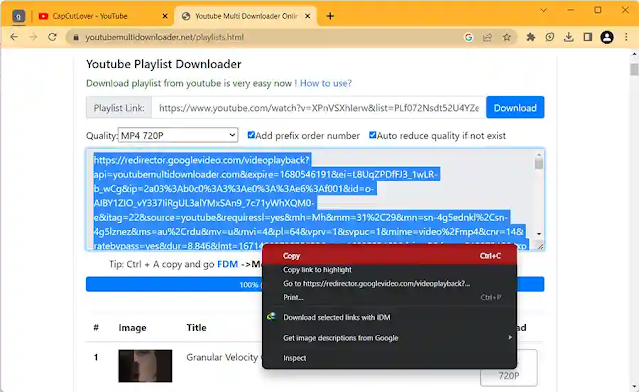The width and height of the screenshot is (639, 392).
Task: Toggle the browser side panel icon
Action: 588,37
